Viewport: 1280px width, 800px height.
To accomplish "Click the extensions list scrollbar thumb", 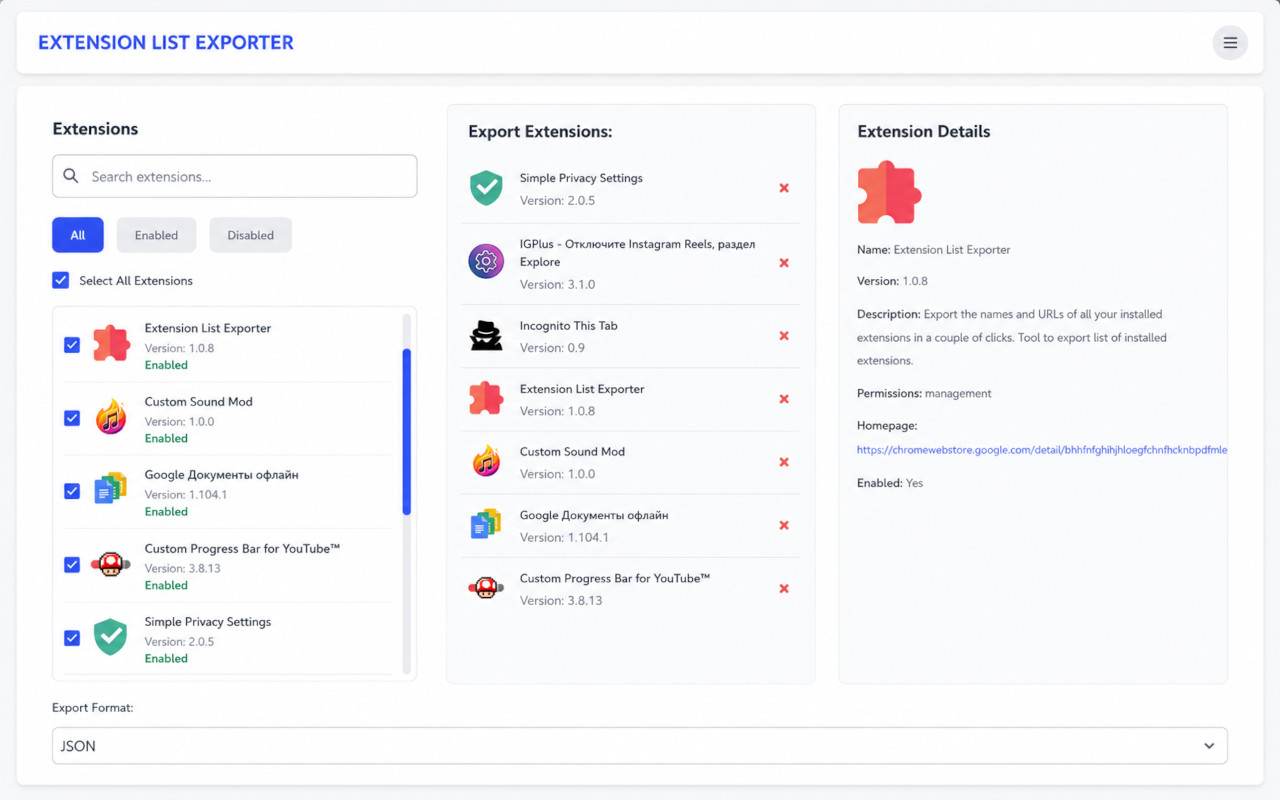I will pos(407,432).
